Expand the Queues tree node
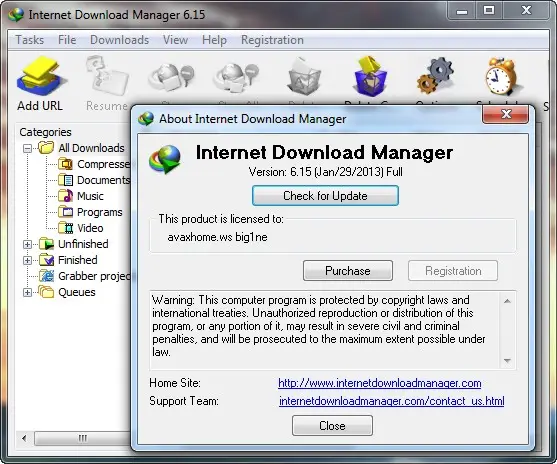 [x=27, y=292]
